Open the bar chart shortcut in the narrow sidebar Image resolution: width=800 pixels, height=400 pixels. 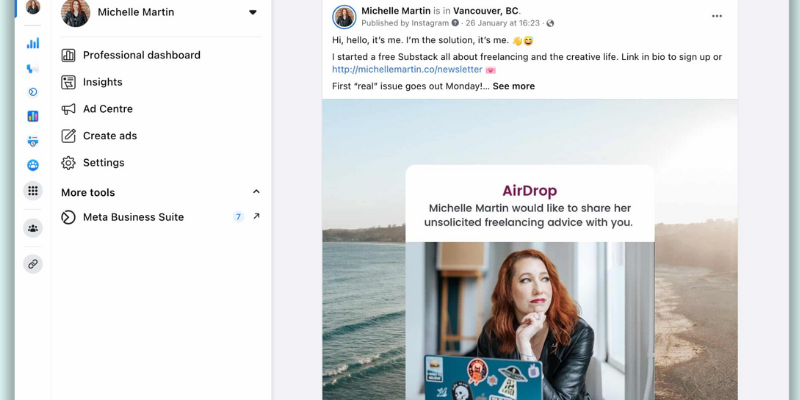pyautogui.click(x=33, y=43)
